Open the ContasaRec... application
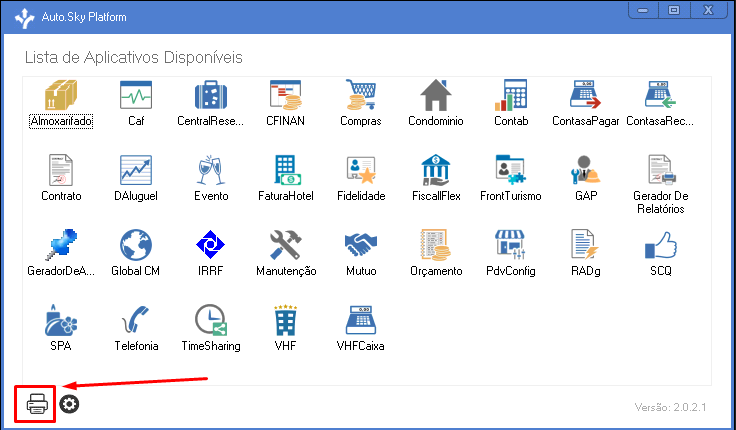This screenshot has height=430, width=736. (660, 95)
